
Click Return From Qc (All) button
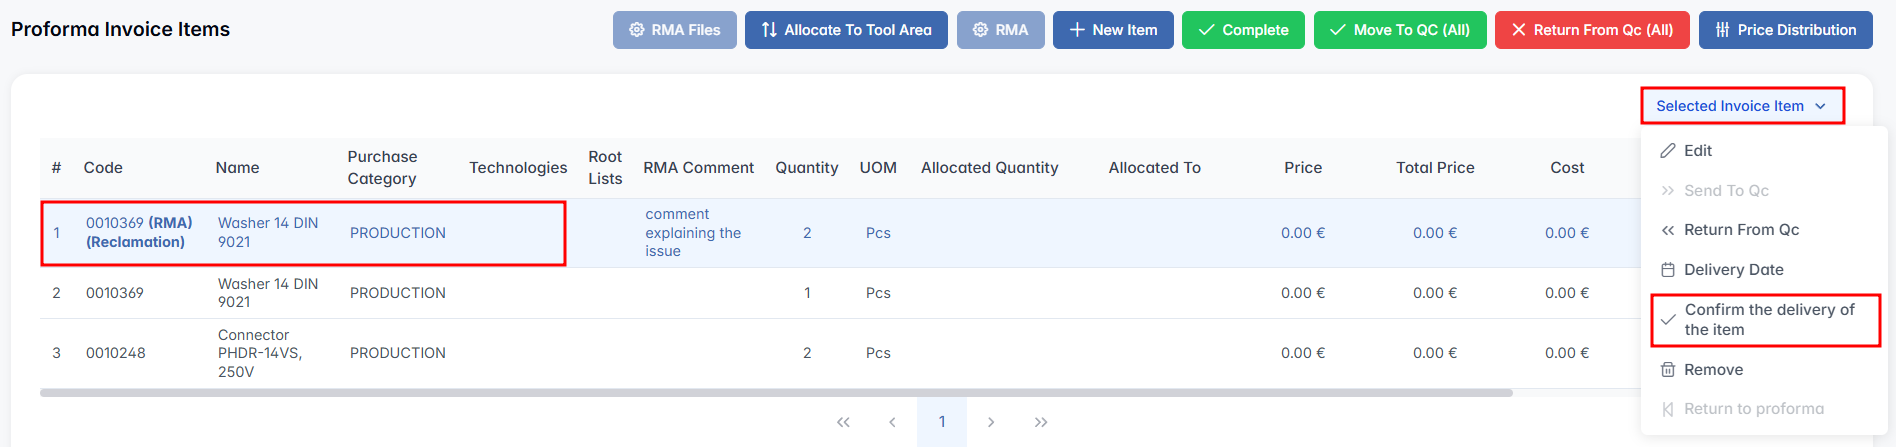click(x=1592, y=30)
